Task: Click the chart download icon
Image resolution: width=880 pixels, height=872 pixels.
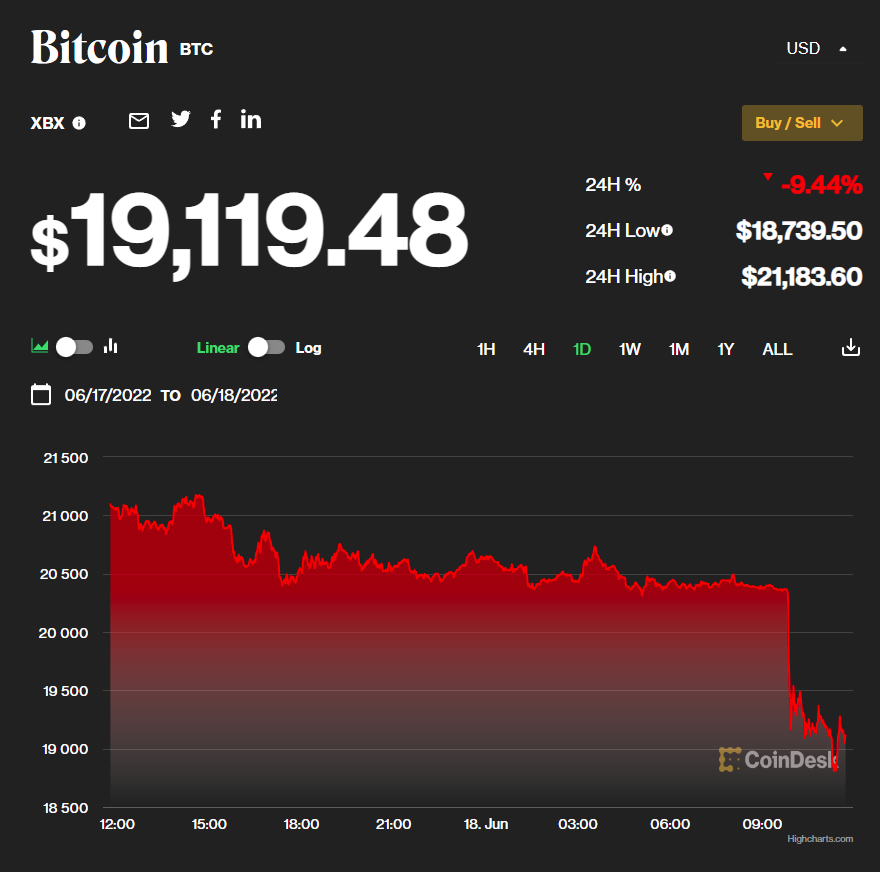Action: coord(850,347)
